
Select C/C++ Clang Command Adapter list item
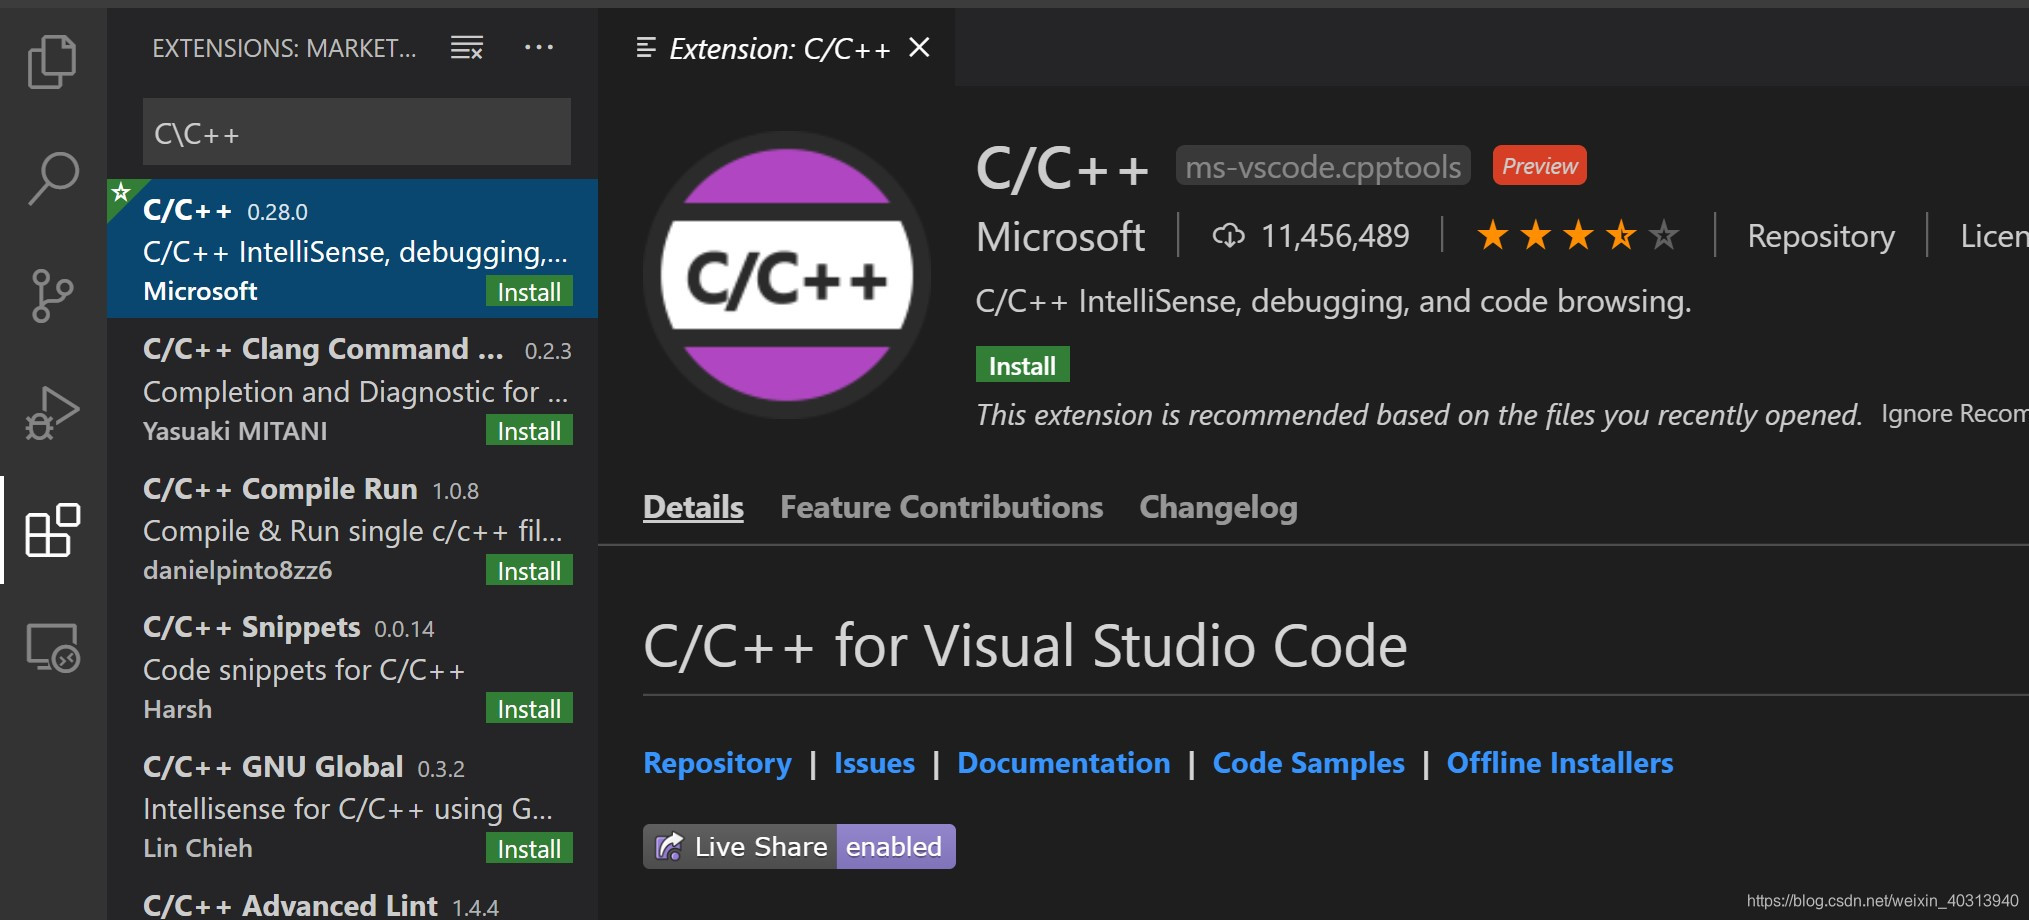352,389
